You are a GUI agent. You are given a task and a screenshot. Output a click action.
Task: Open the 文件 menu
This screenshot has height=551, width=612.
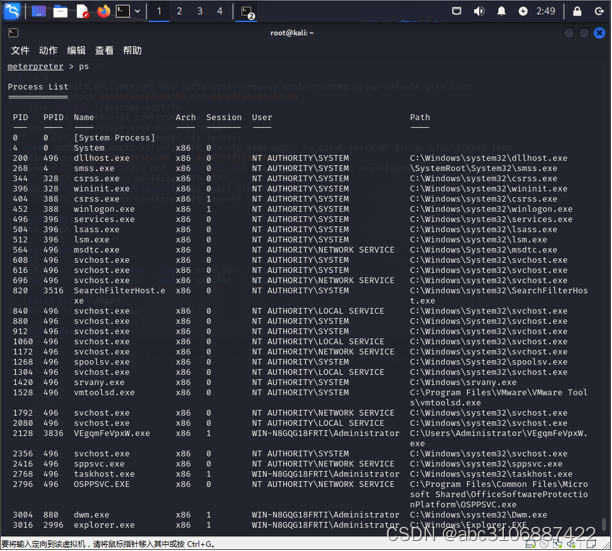(20, 50)
